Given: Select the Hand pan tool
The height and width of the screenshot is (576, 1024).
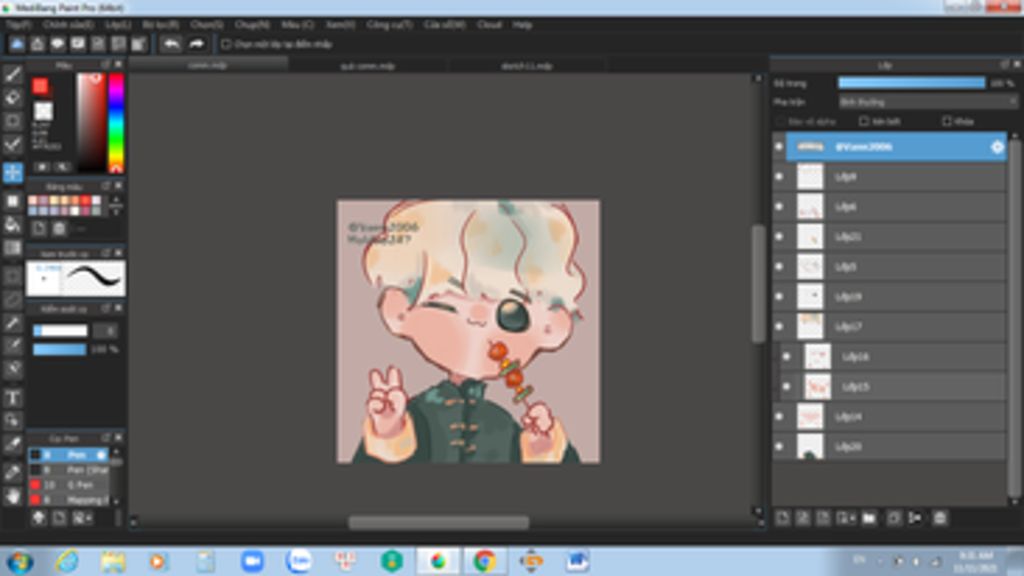Looking at the screenshot, I should pos(12,496).
